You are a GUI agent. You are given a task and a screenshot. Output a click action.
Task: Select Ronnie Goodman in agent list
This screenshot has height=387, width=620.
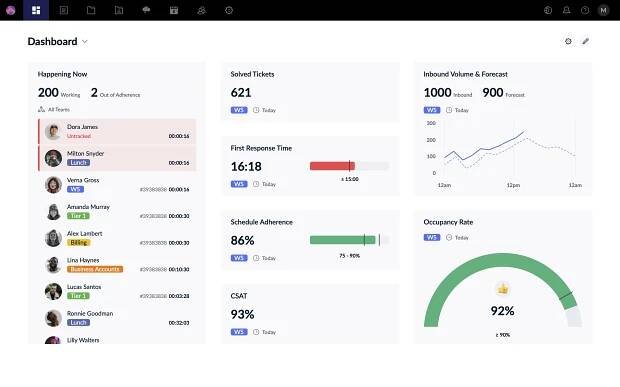117,318
